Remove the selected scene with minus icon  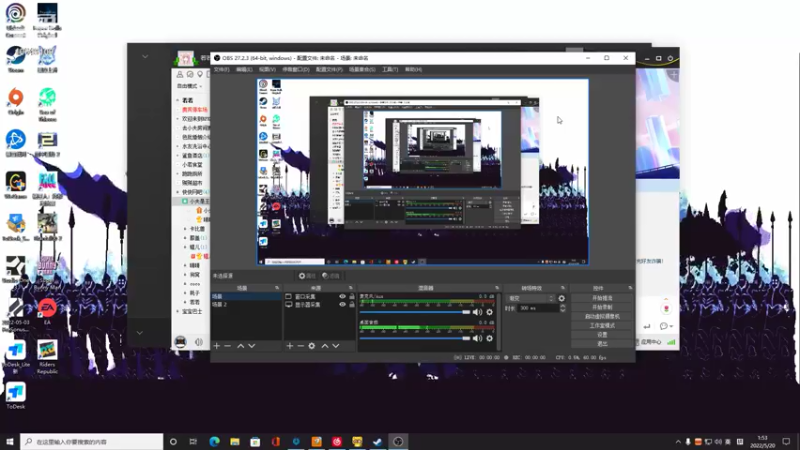(x=228, y=346)
